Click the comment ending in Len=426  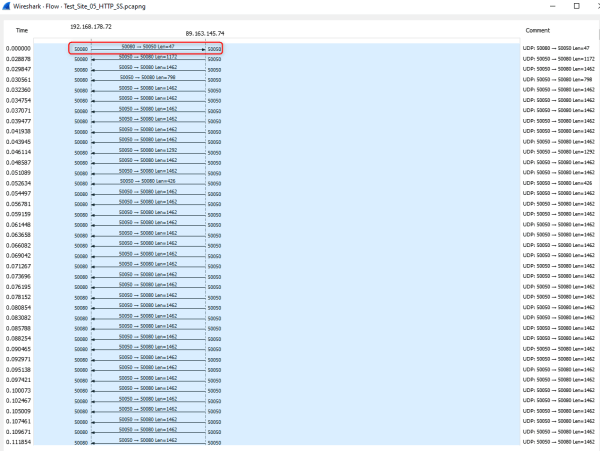[x=556, y=183]
